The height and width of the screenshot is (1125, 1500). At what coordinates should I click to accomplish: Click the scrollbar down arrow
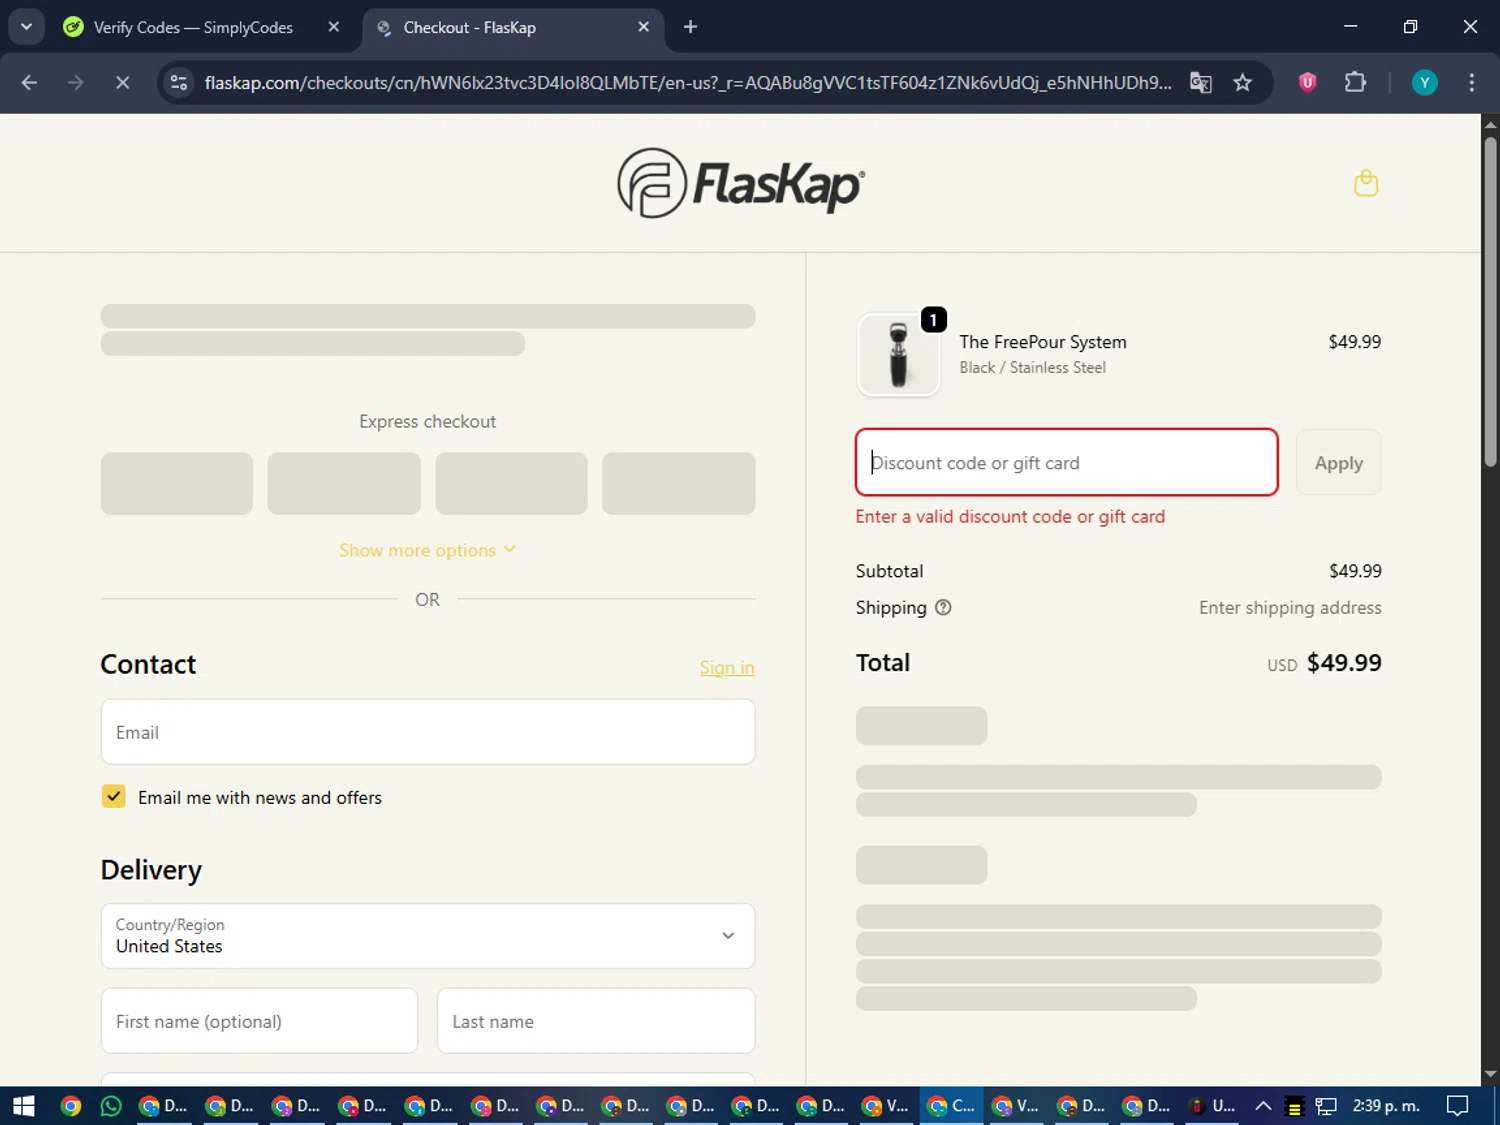click(x=1490, y=1074)
